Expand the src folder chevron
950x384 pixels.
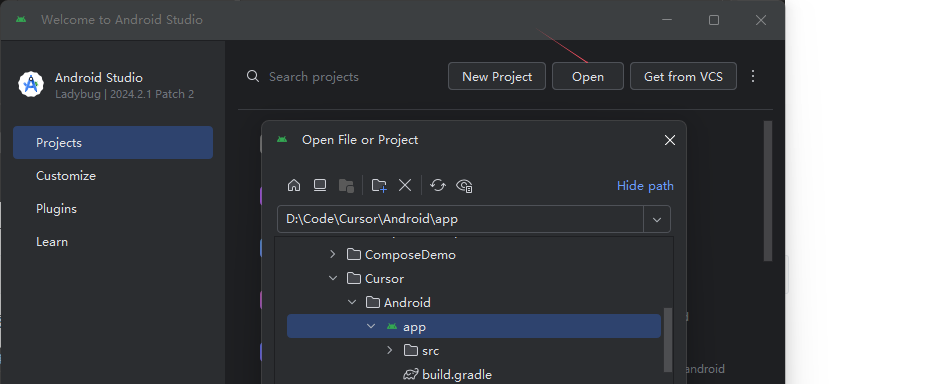pyautogui.click(x=390, y=350)
